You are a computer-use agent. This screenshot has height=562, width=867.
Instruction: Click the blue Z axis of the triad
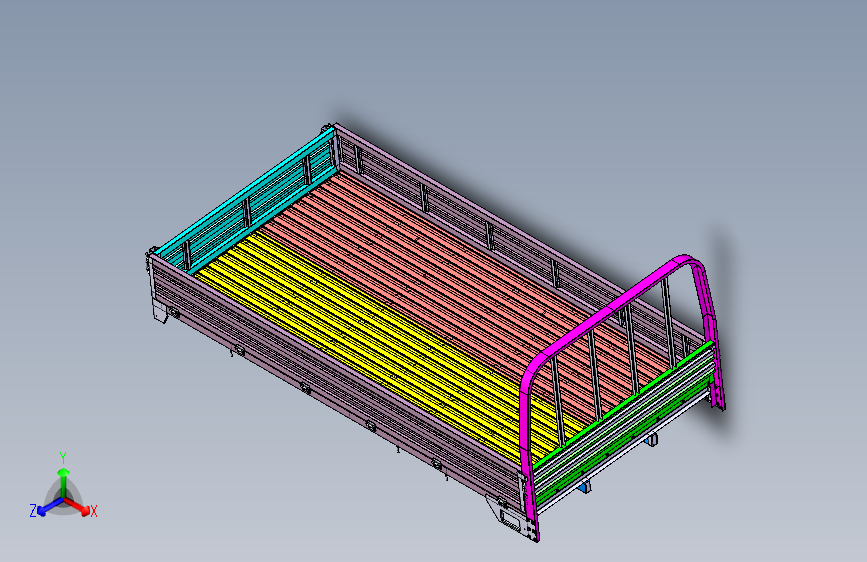point(50,507)
